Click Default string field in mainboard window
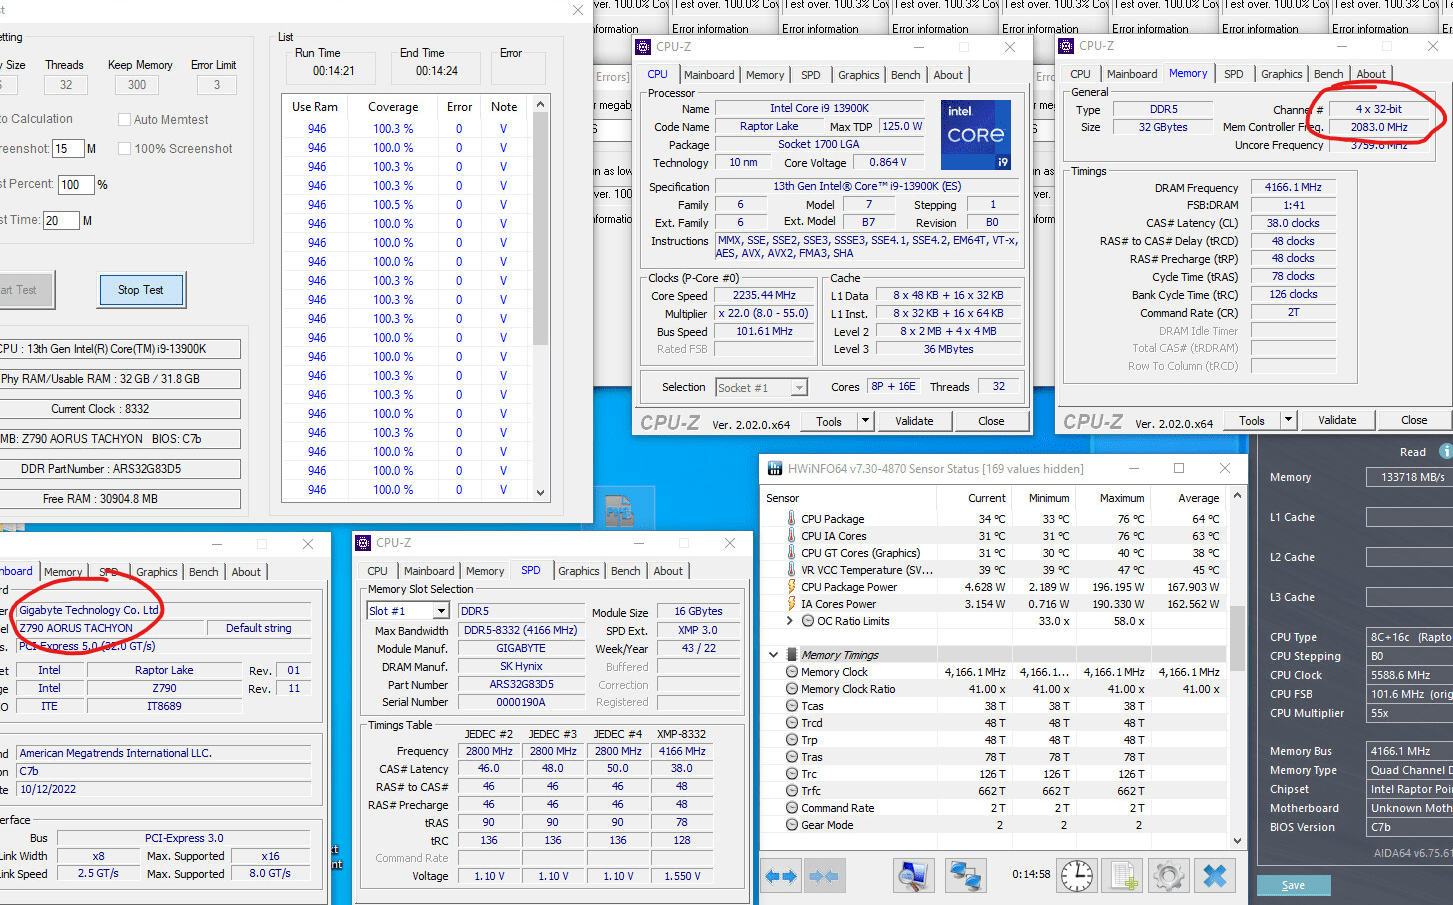The image size is (1453, 905). coord(259,628)
